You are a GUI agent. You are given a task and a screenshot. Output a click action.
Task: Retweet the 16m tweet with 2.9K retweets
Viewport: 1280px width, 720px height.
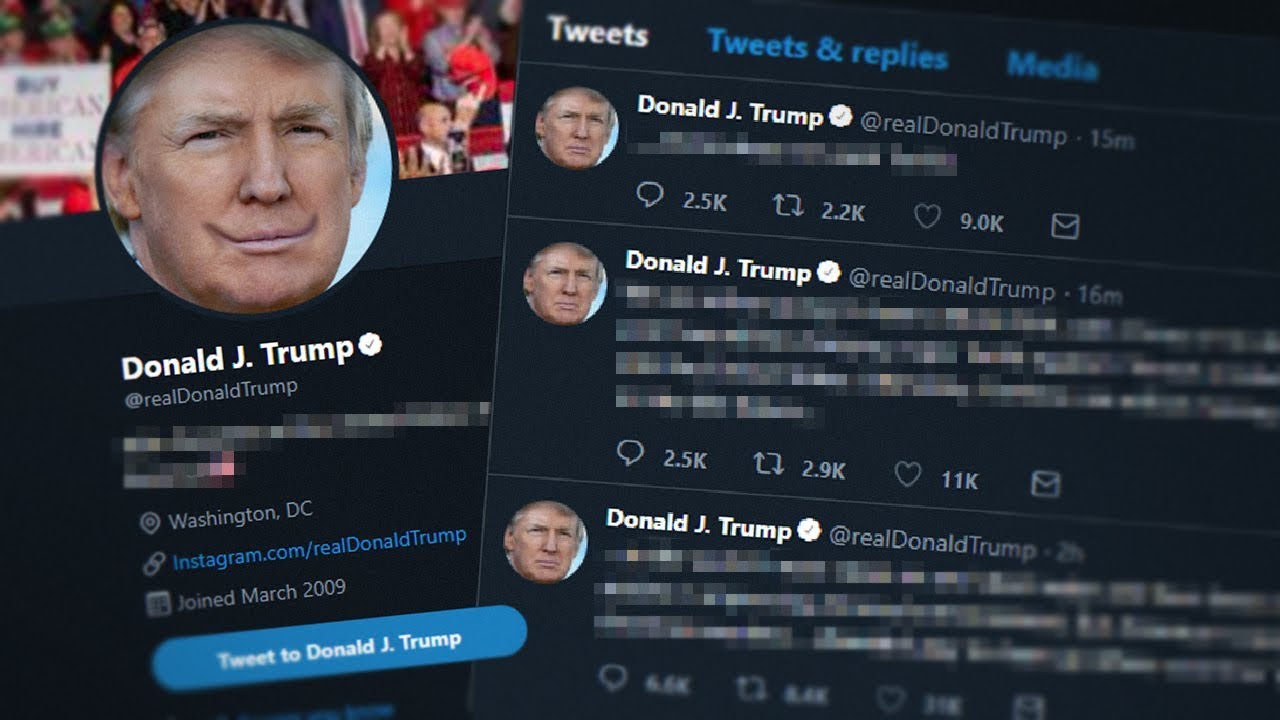(768, 463)
